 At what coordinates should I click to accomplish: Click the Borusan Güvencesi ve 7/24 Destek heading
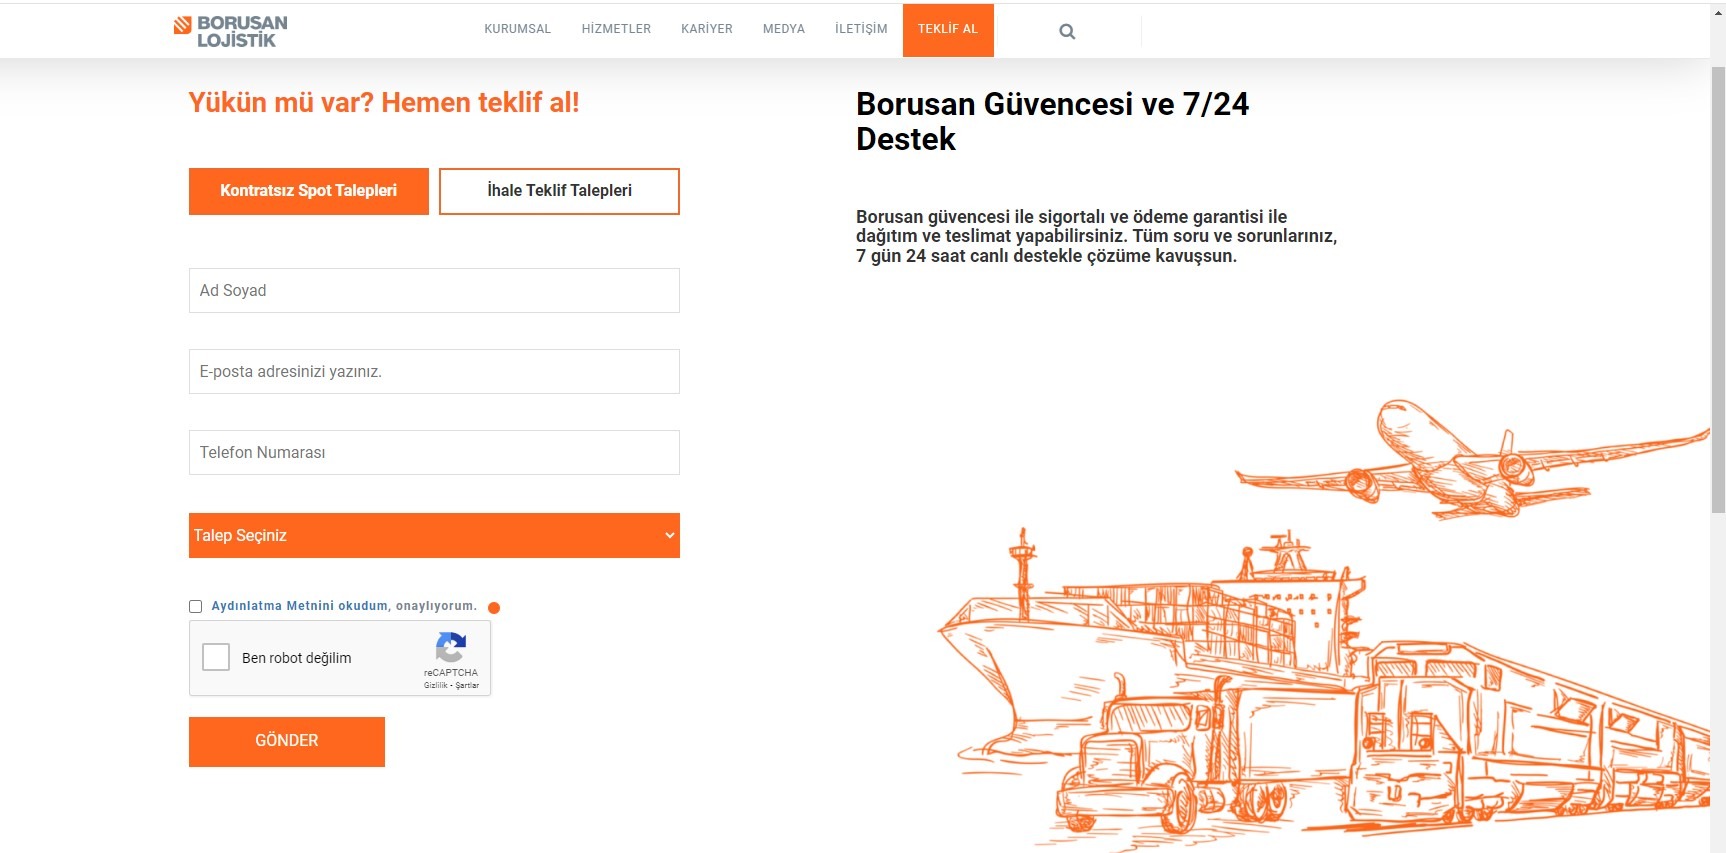[x=1052, y=121]
